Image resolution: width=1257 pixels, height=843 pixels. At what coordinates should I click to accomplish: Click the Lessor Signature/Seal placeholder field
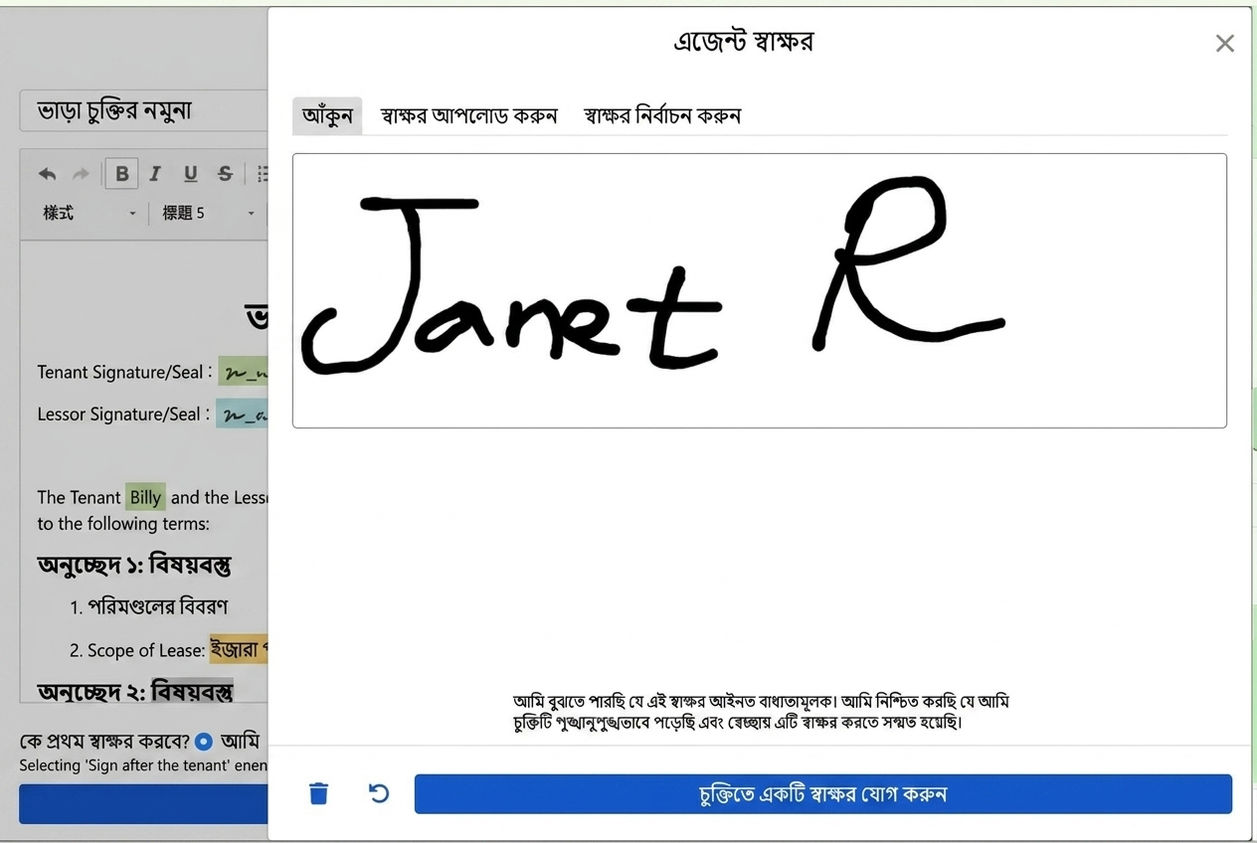[242, 414]
